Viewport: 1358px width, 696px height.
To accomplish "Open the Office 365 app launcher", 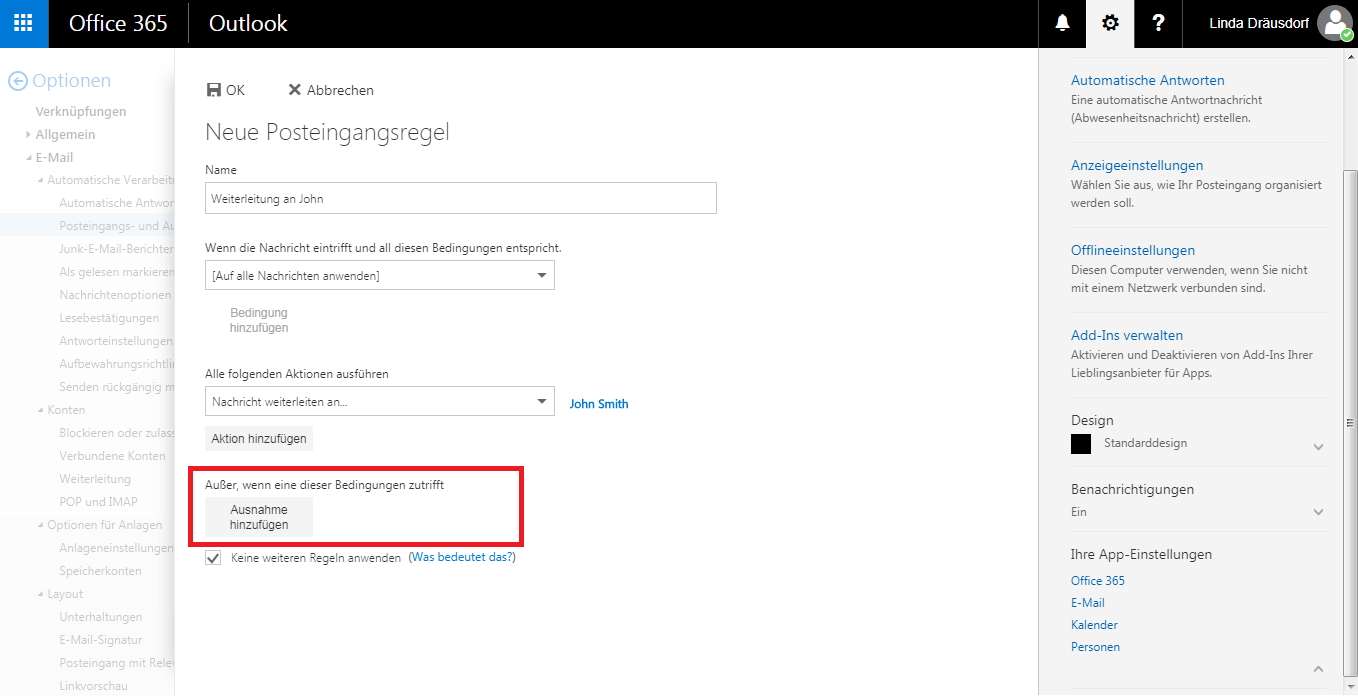I will pos(21,22).
